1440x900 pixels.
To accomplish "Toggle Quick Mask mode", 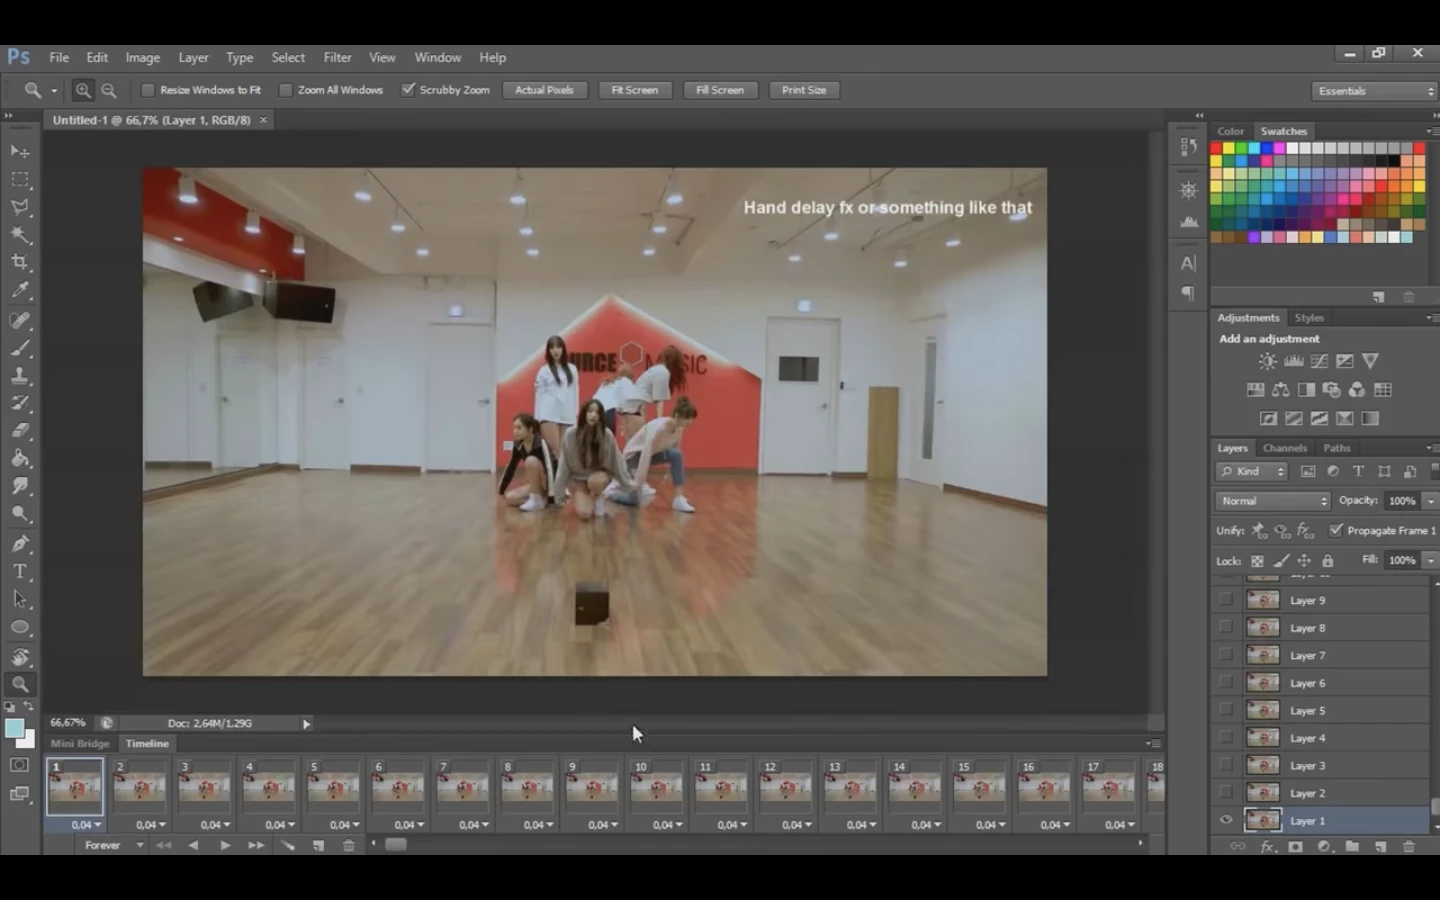I will tap(20, 765).
